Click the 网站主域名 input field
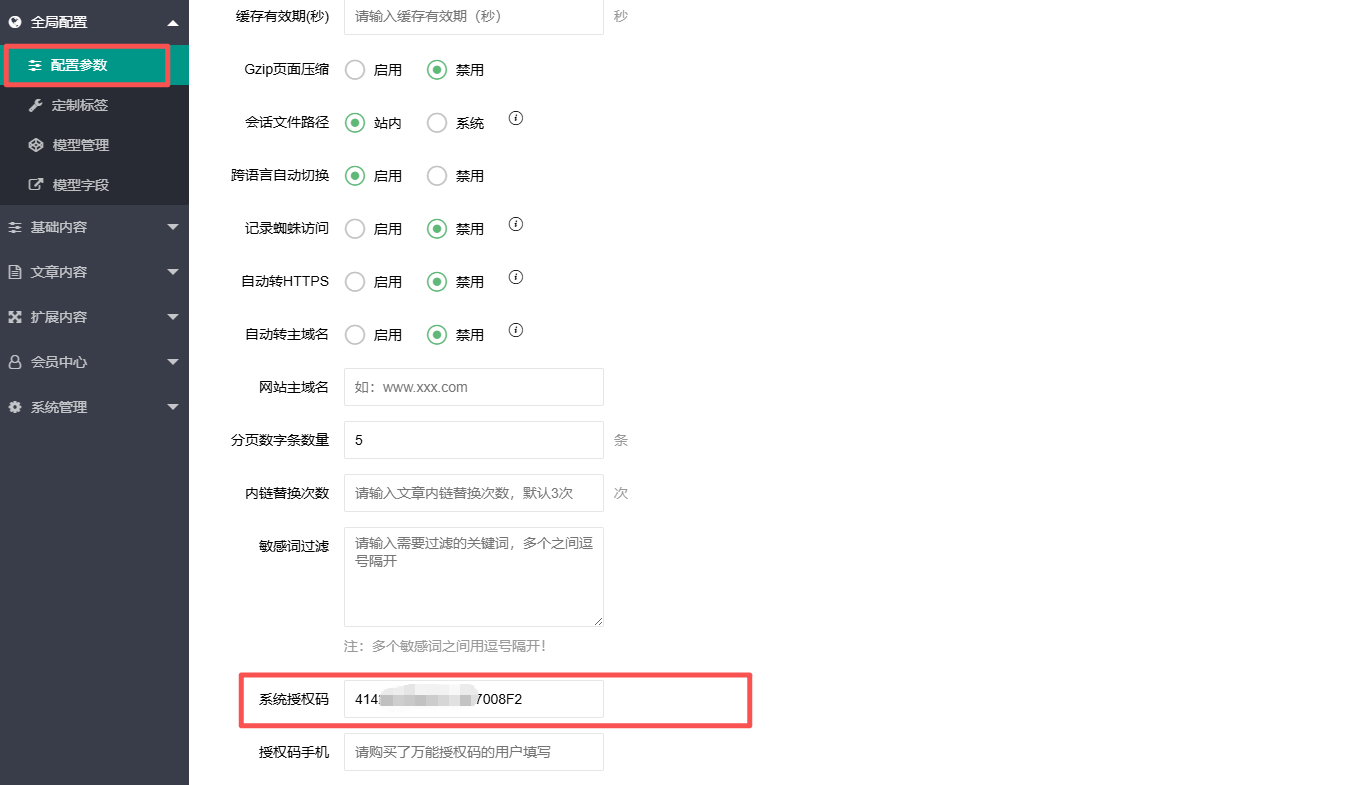The width and height of the screenshot is (1348, 785). pyautogui.click(x=473, y=387)
